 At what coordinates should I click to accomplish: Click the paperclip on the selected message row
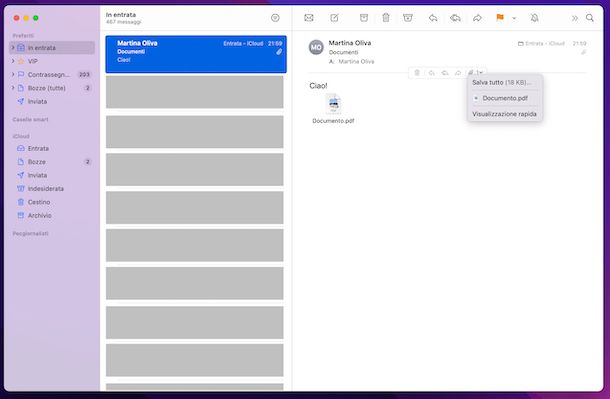click(x=279, y=52)
